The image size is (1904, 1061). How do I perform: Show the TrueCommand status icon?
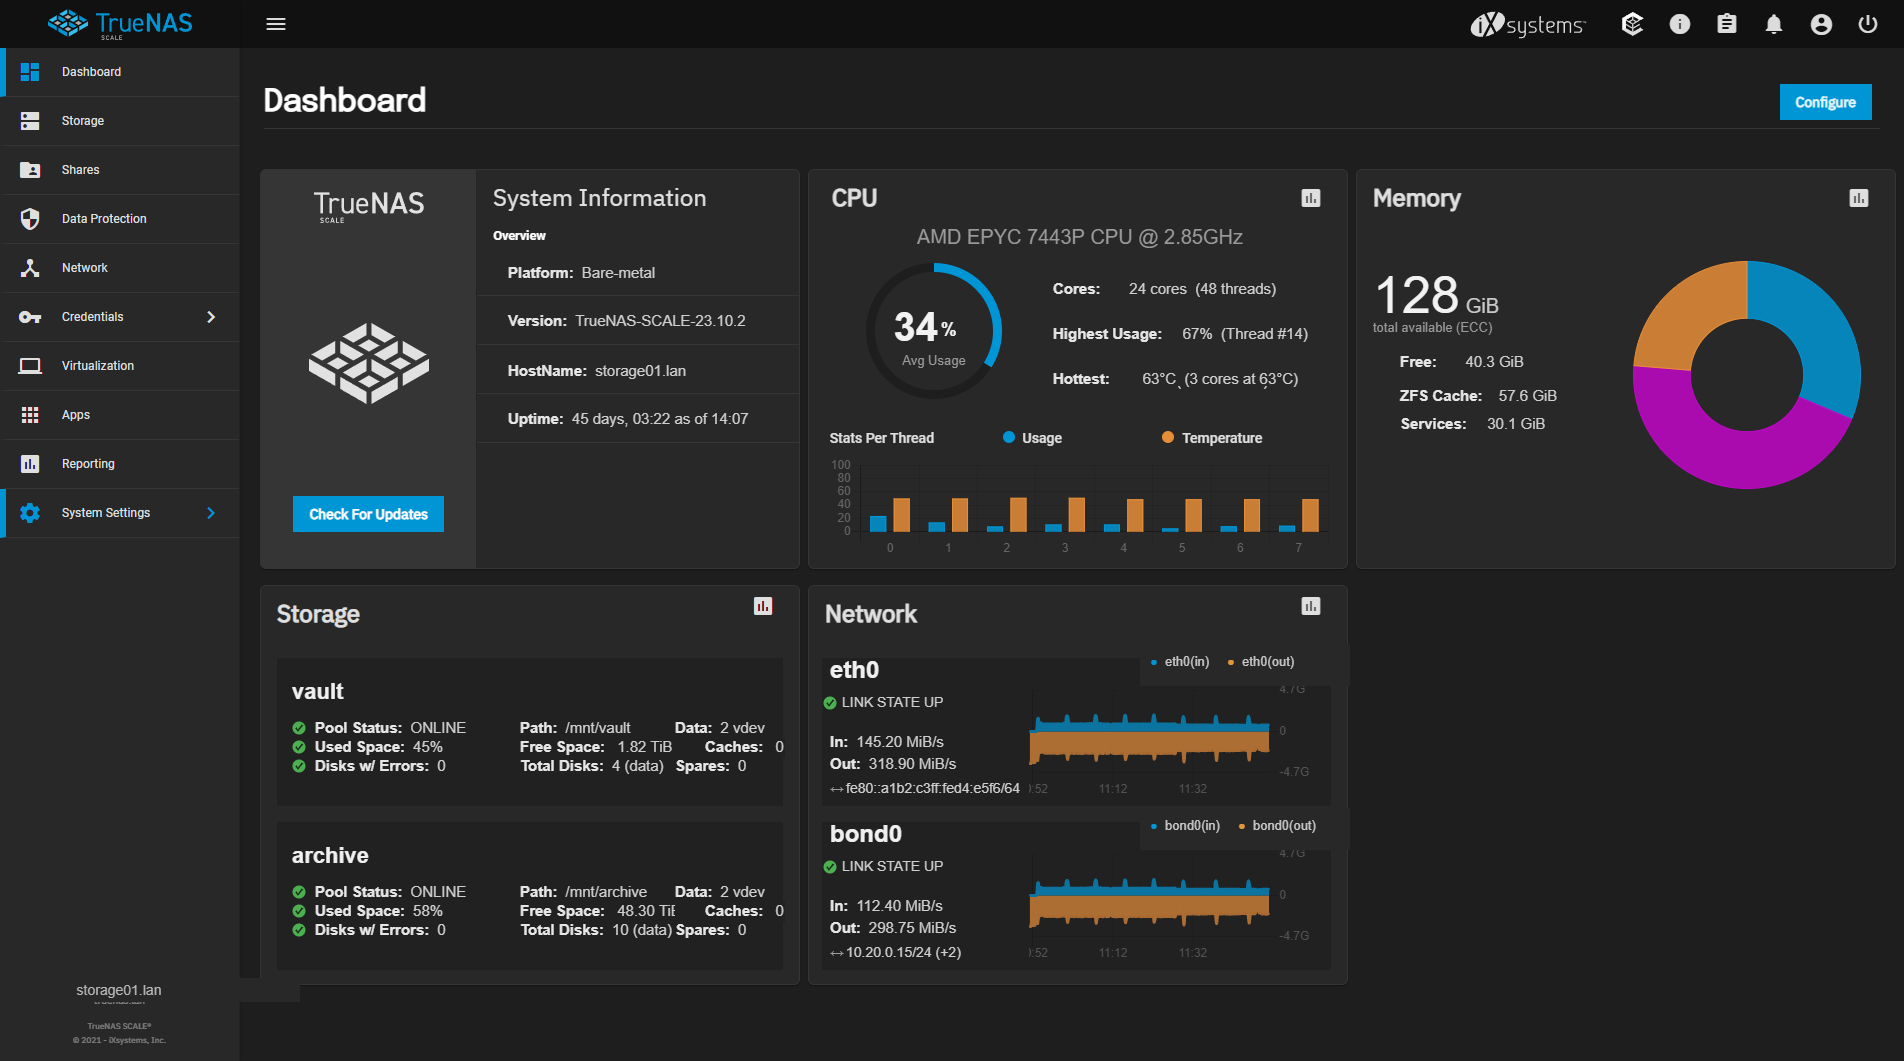click(1632, 24)
